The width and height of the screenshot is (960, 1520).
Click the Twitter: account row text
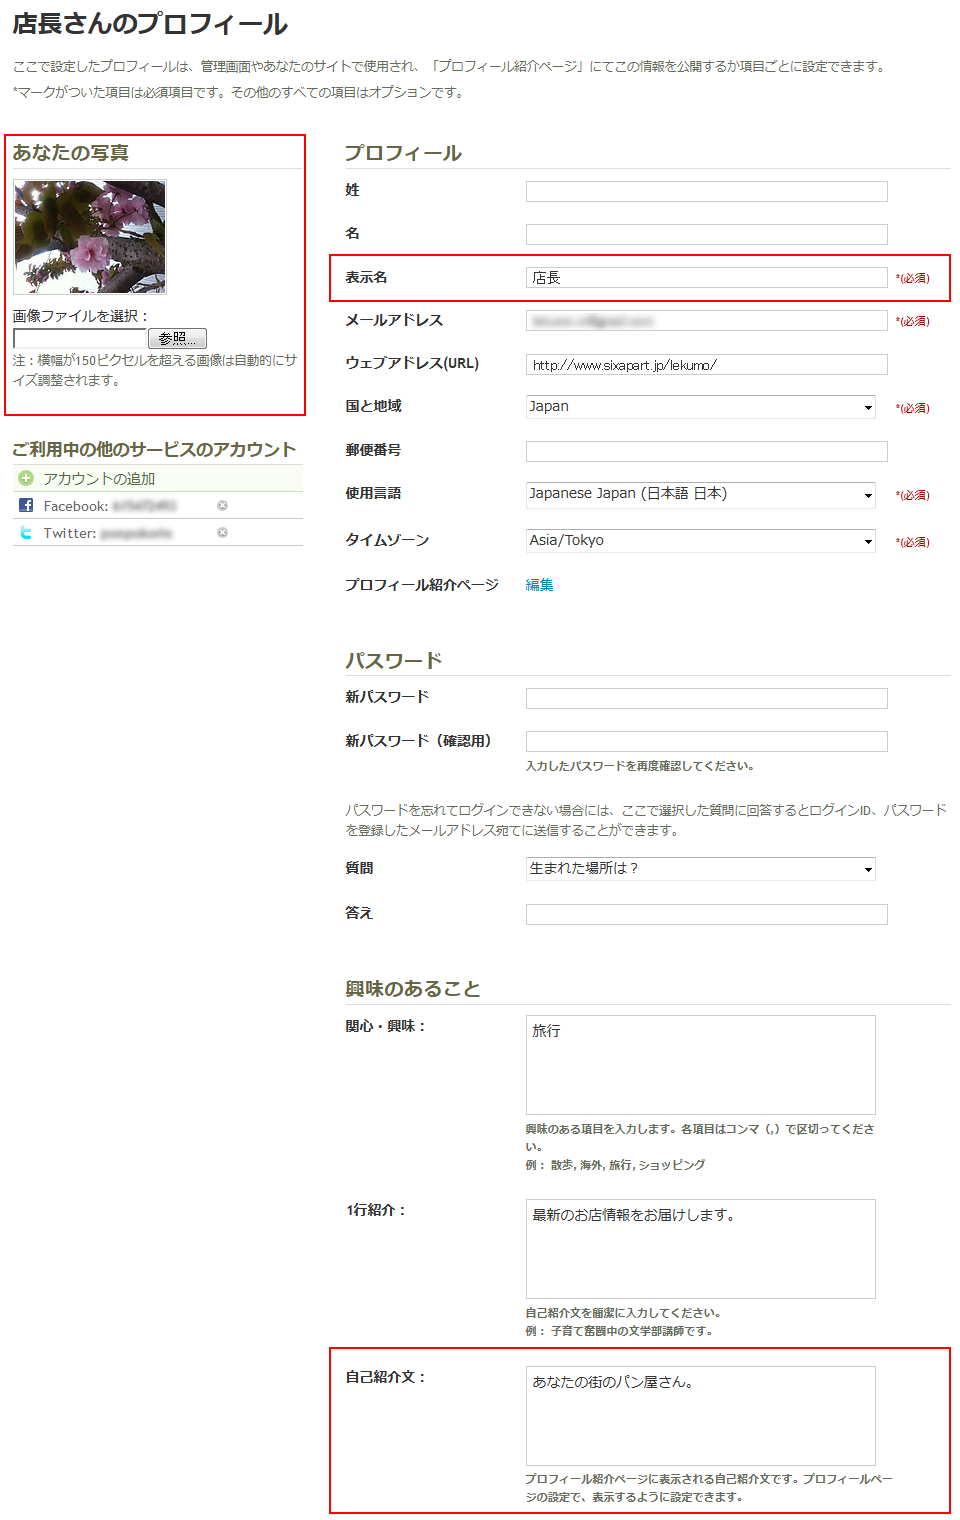point(107,533)
